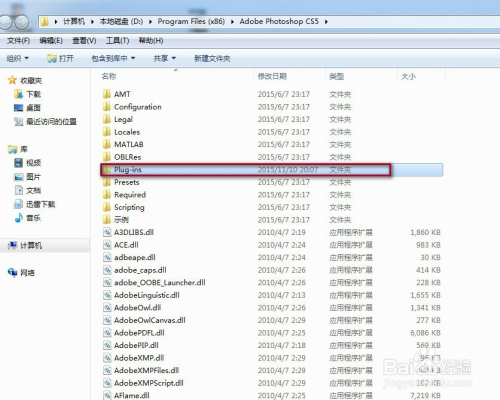500x400 pixels.
Task: Open the 文件(F) menu
Action: 18,41
